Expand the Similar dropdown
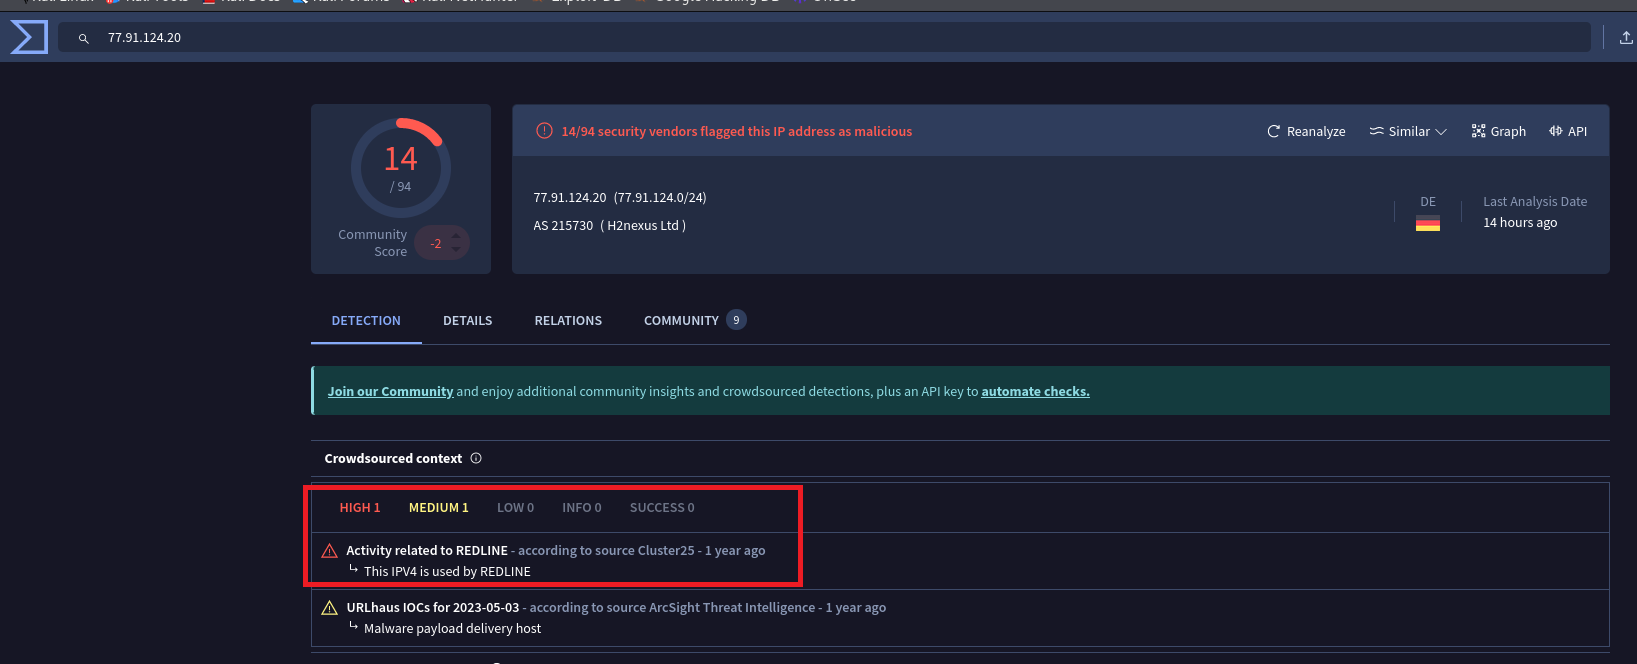This screenshot has width=1637, height=664. pyautogui.click(x=1408, y=131)
